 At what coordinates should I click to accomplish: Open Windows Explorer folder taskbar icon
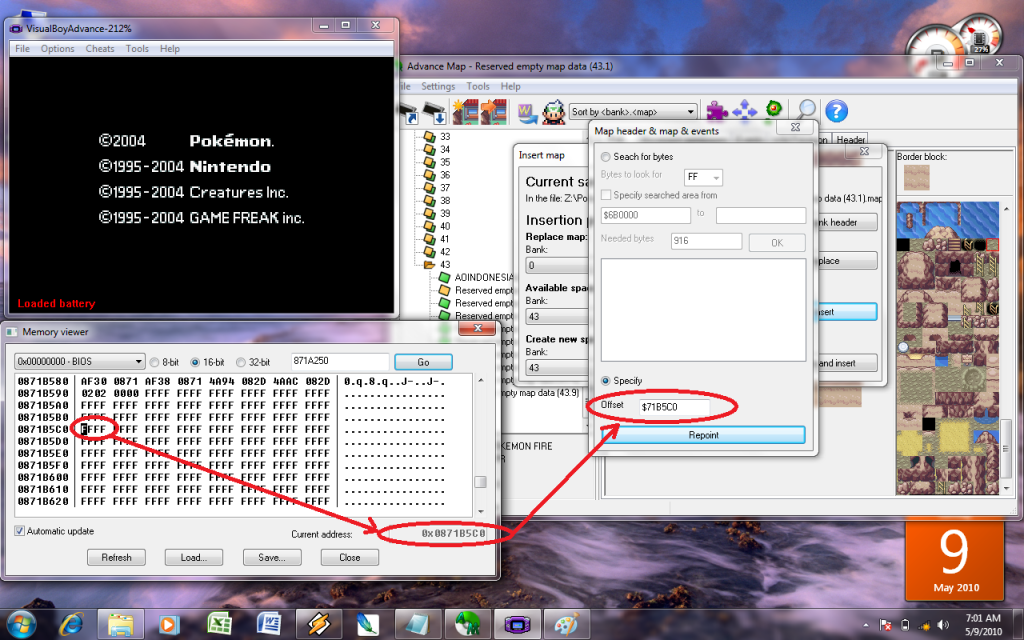coord(120,625)
